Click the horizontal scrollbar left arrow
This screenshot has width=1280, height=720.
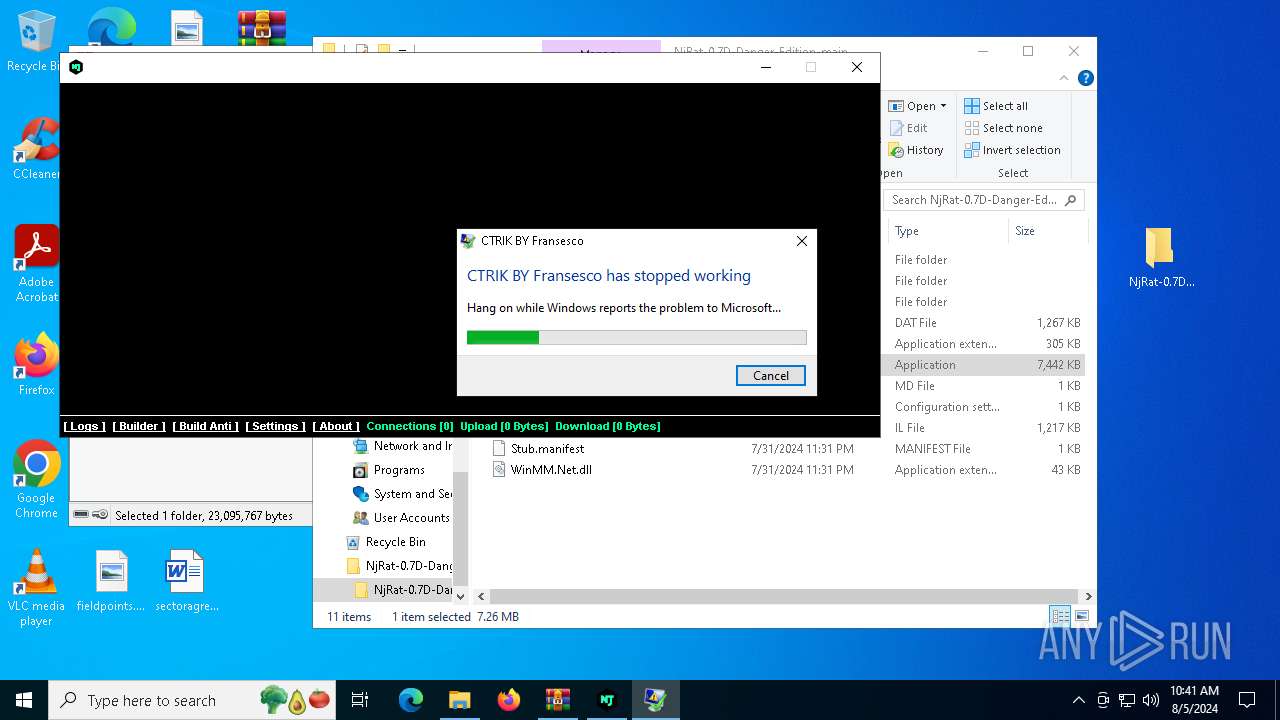click(481, 596)
